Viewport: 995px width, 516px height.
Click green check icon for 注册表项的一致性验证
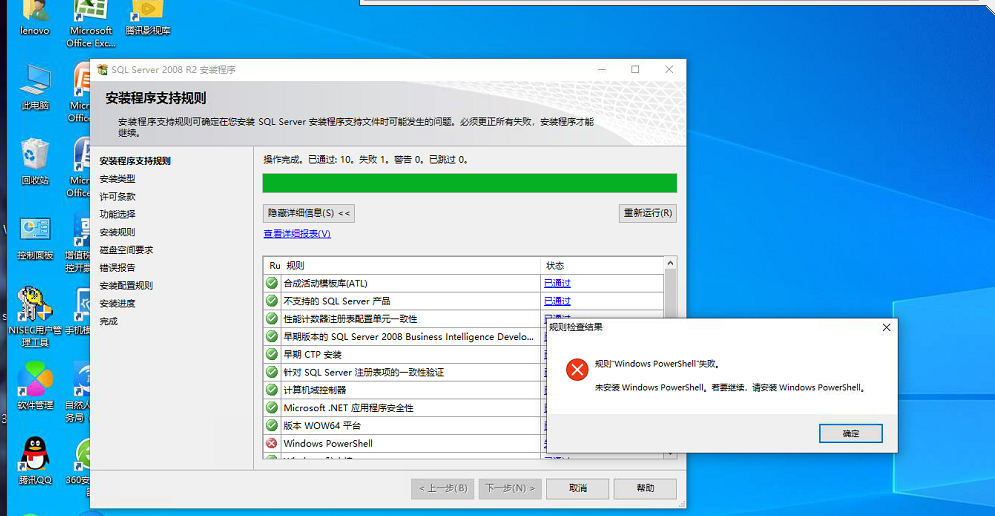272,372
